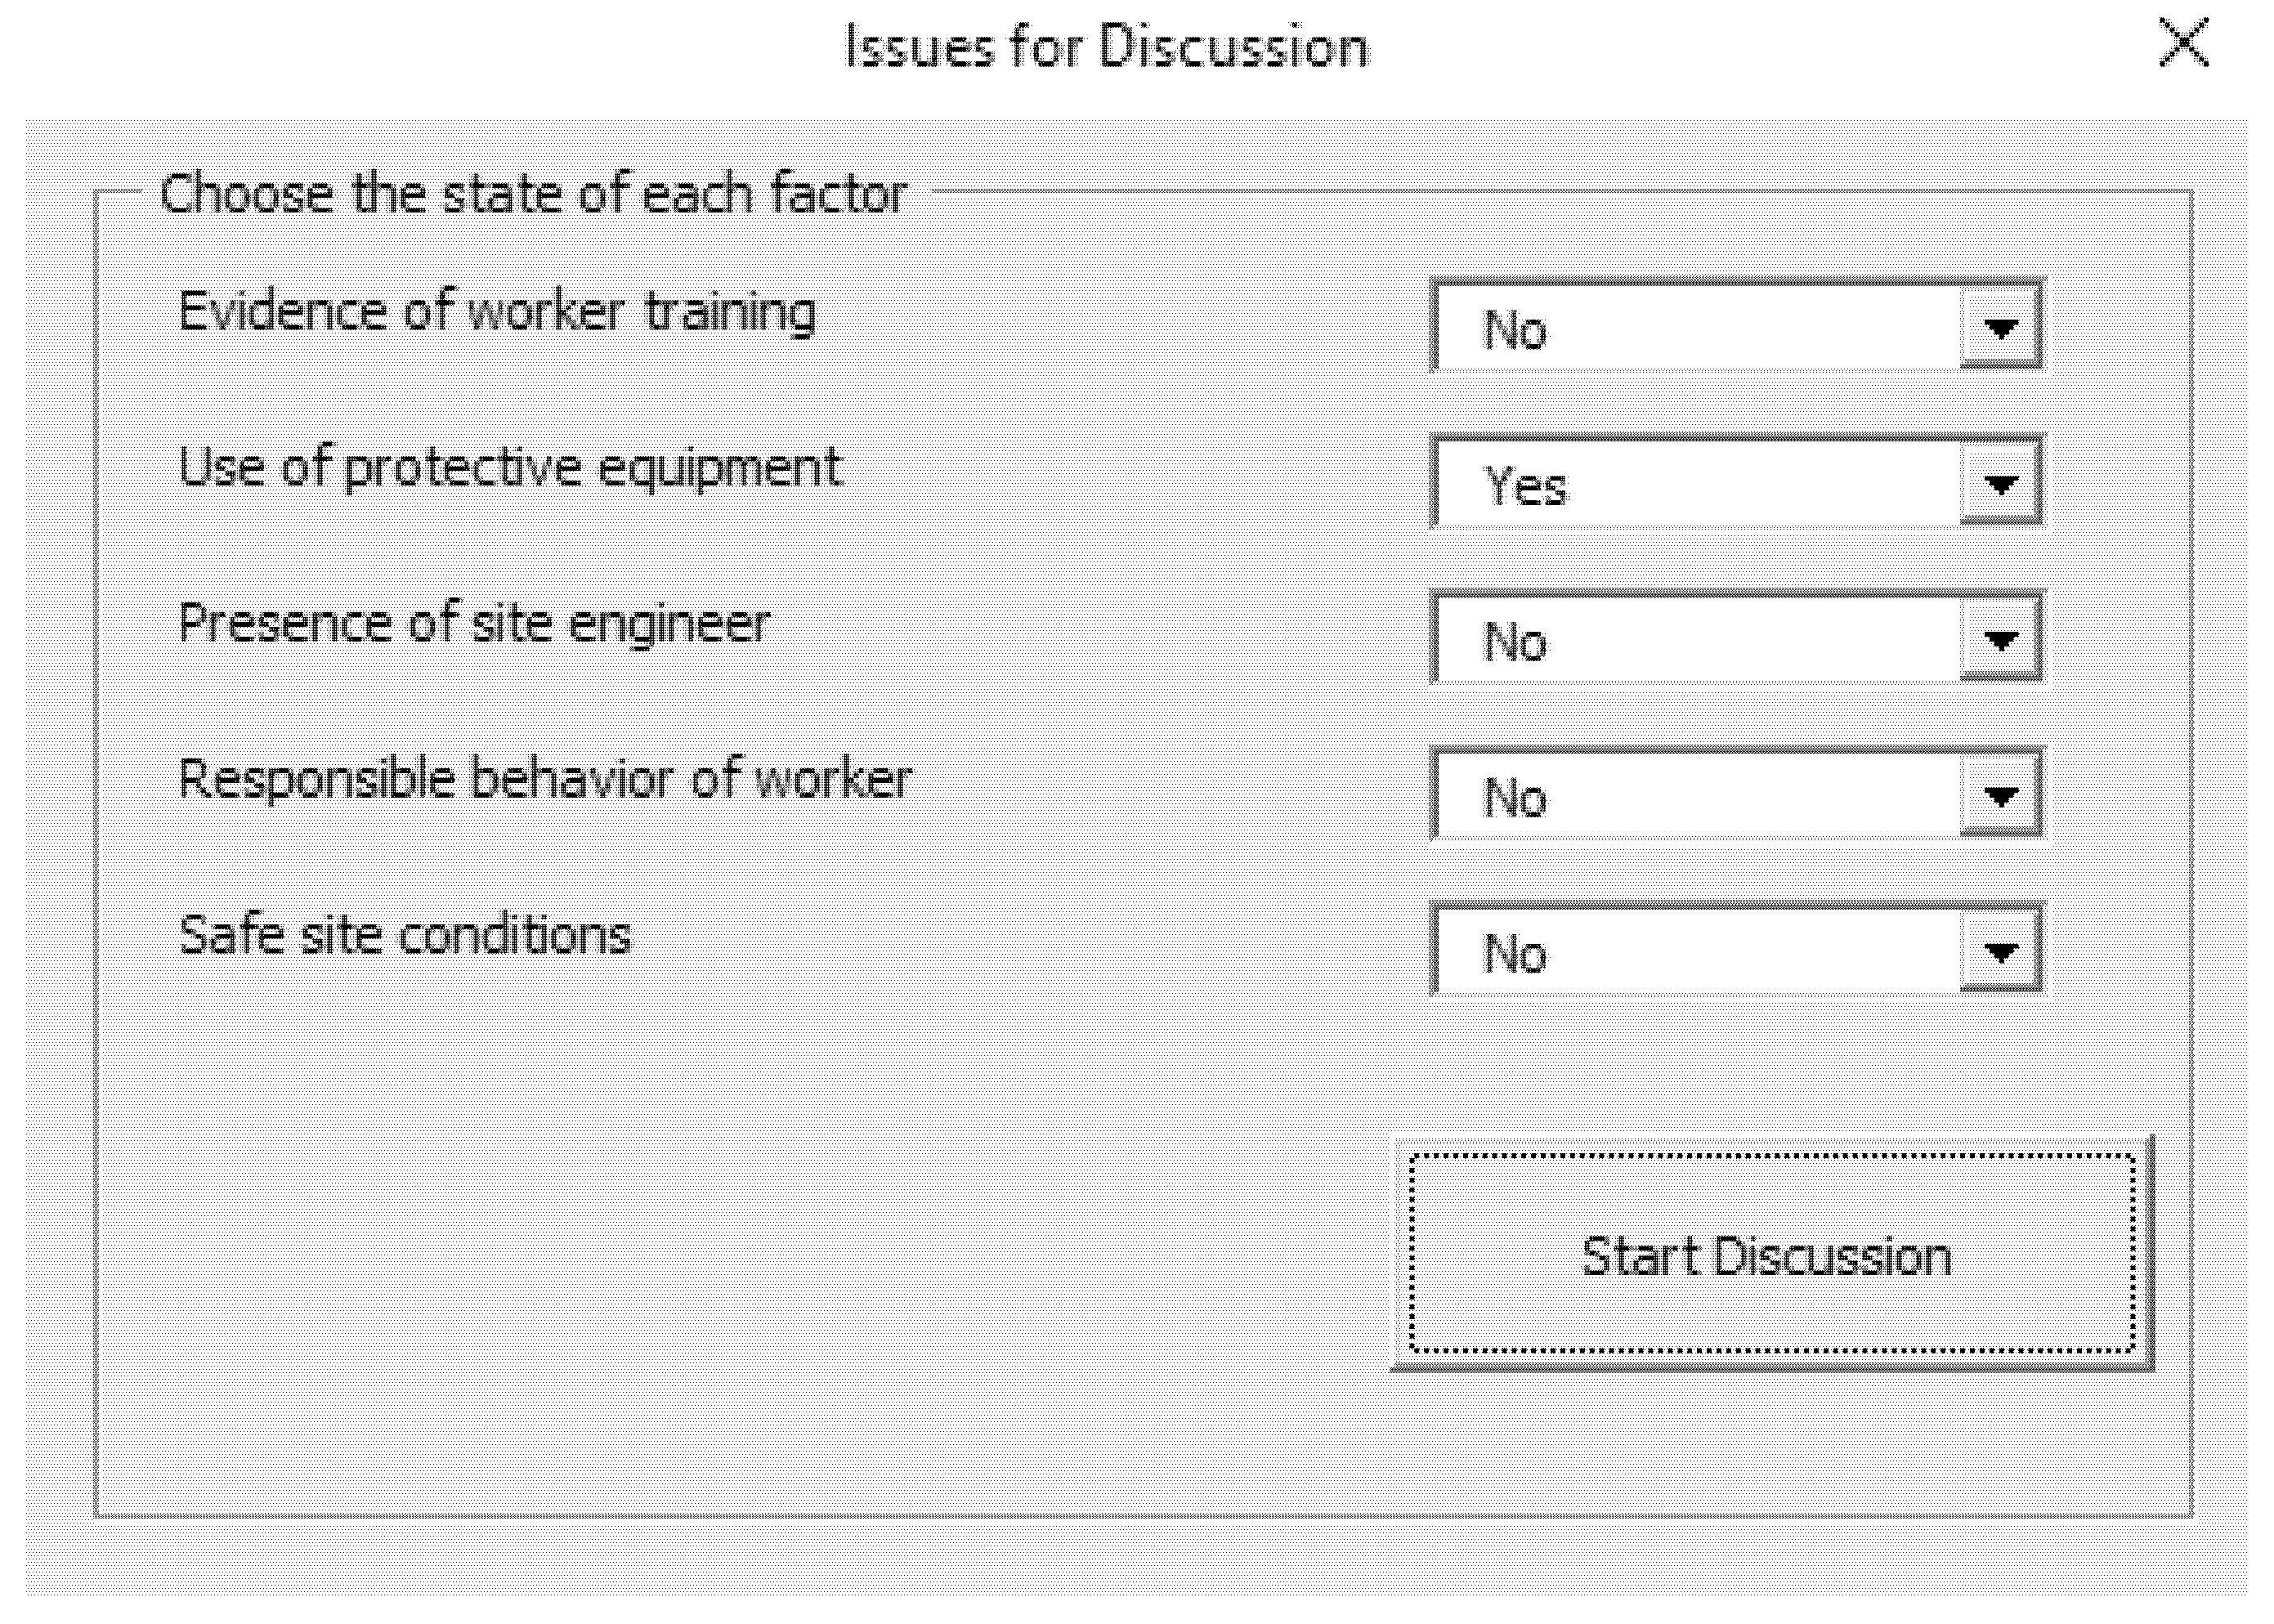The width and height of the screenshot is (2274, 1624).
Task: Click the "Evidence of worker training" label
Action: [x=497, y=312]
